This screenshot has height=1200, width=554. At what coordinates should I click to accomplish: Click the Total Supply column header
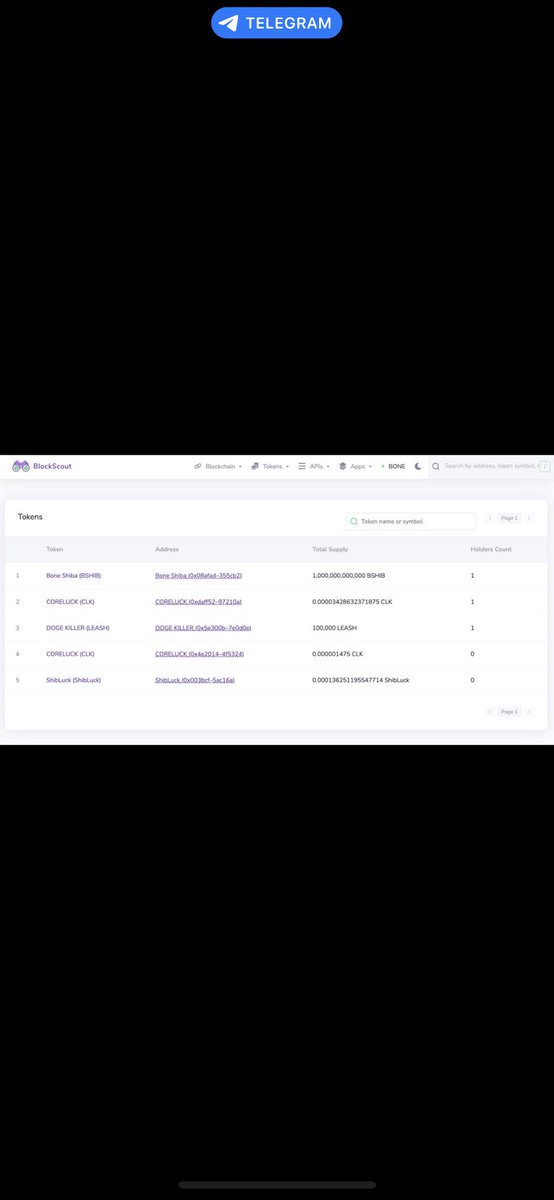click(x=331, y=549)
